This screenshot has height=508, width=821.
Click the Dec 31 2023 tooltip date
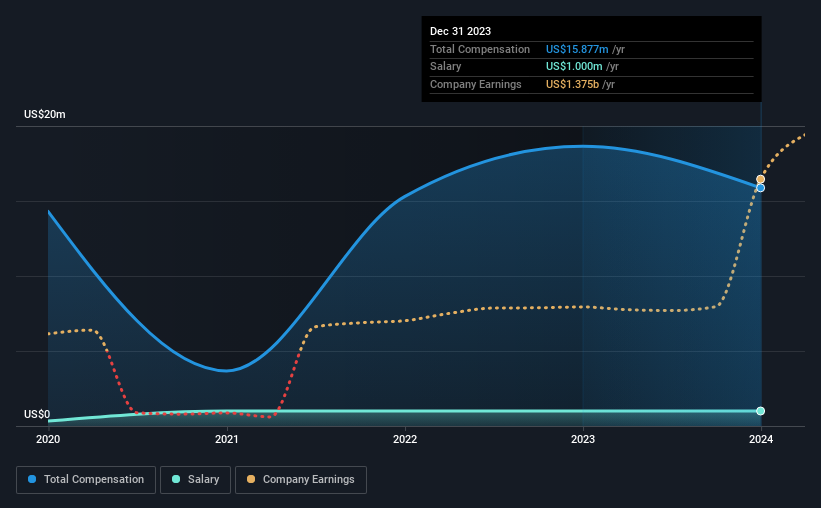pyautogui.click(x=460, y=31)
